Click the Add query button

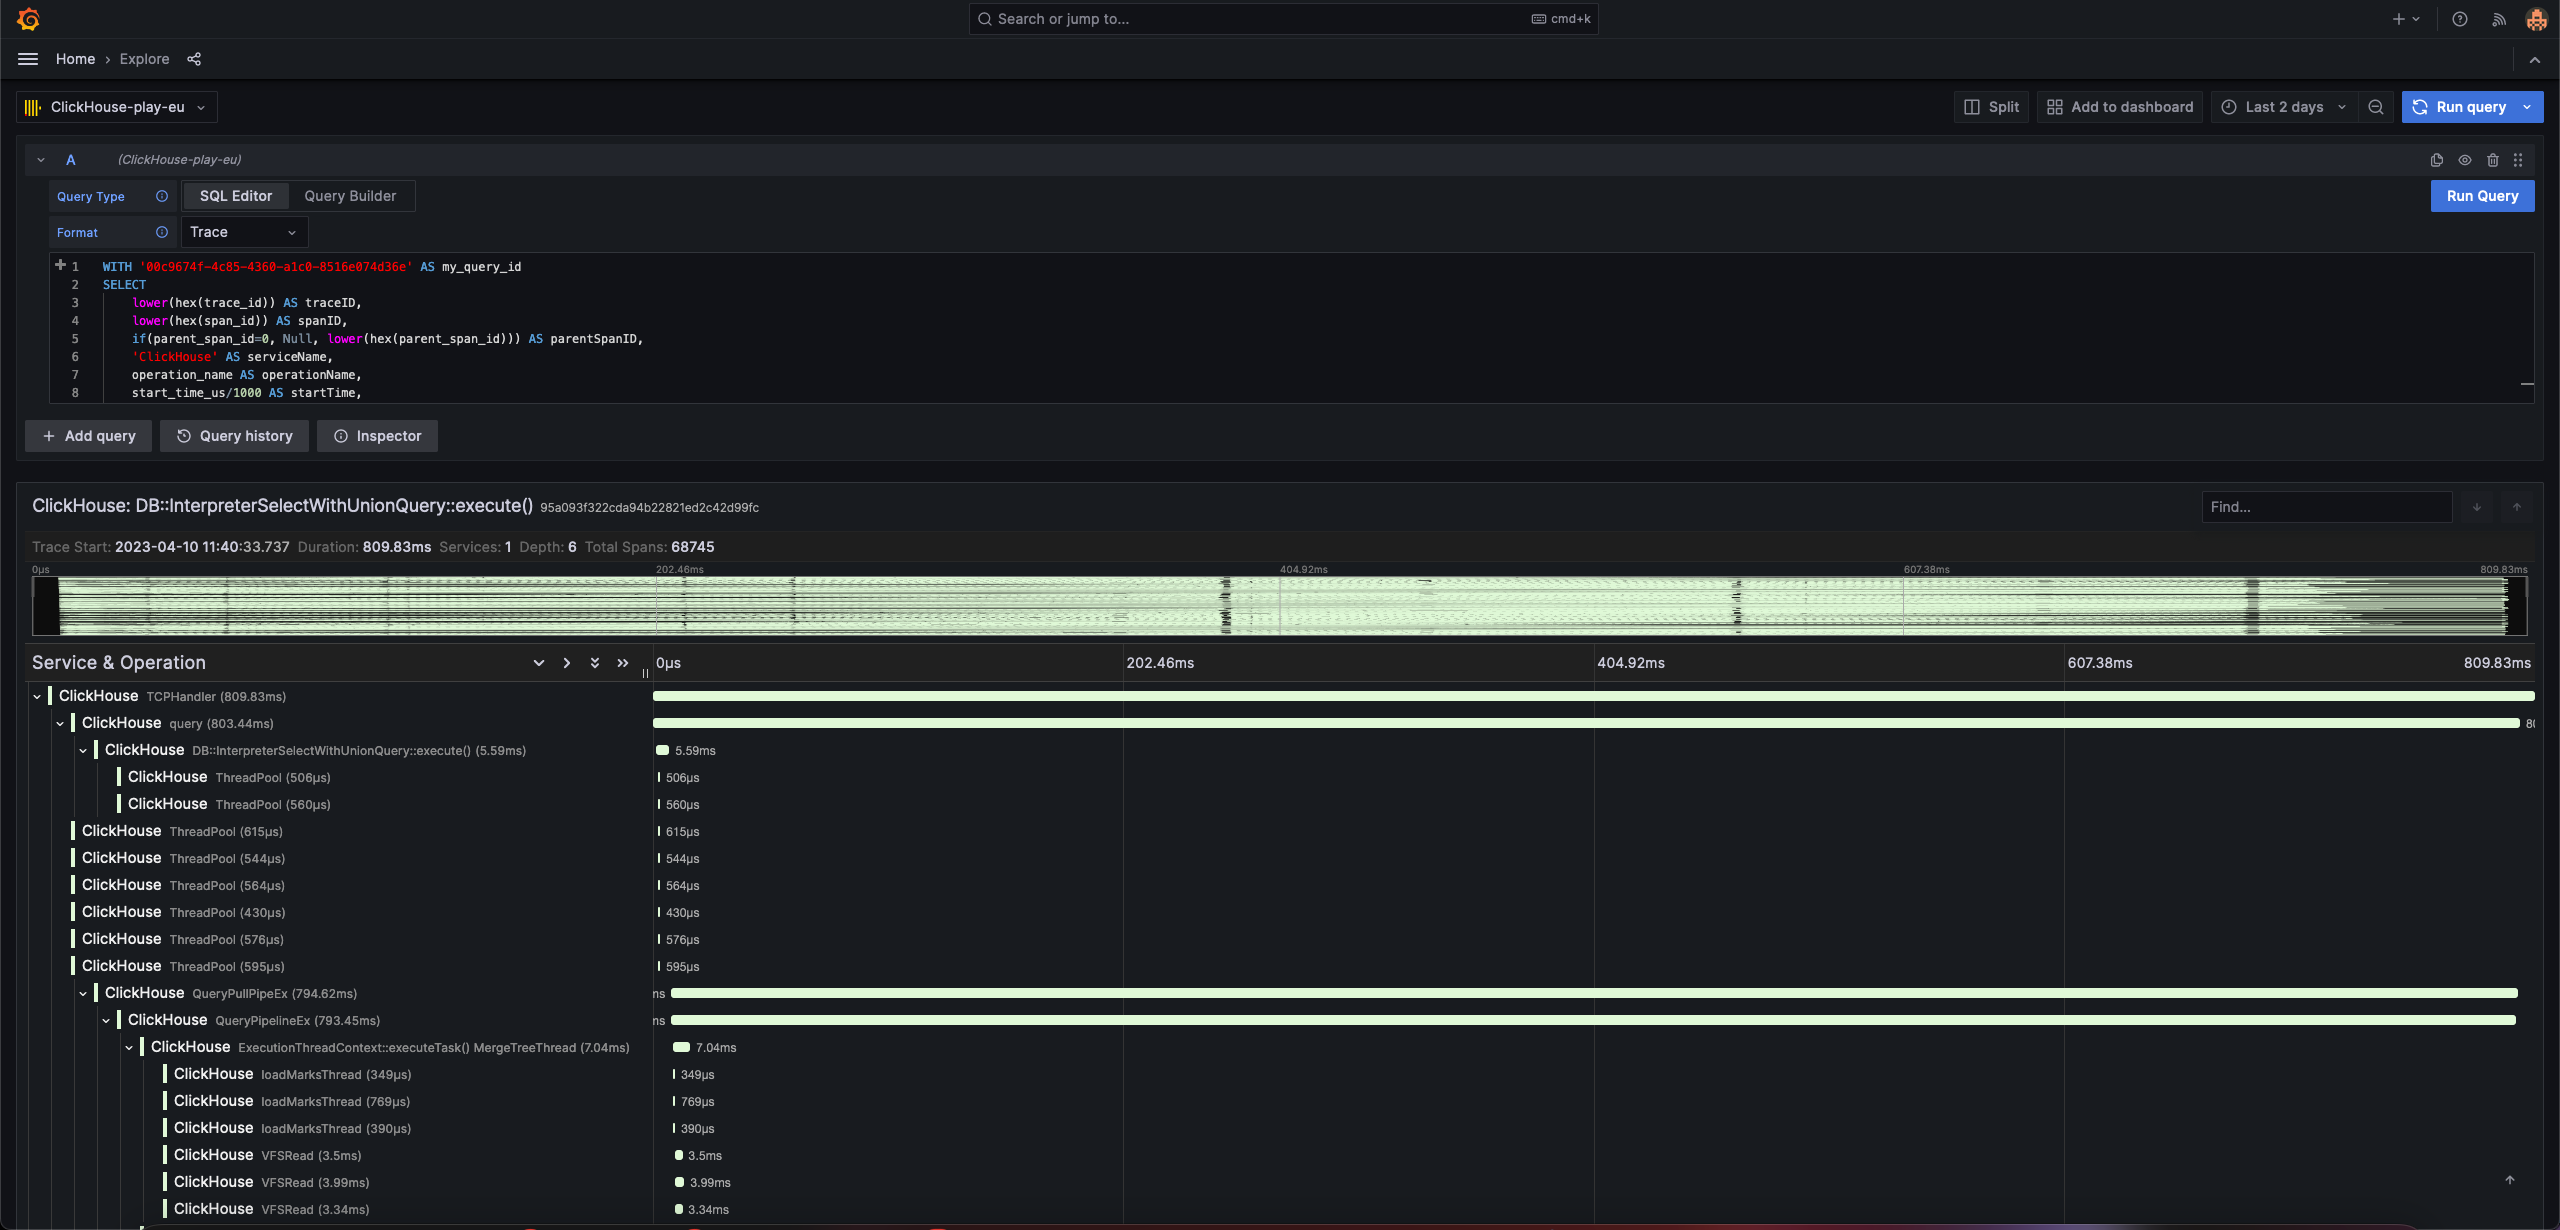[88, 436]
